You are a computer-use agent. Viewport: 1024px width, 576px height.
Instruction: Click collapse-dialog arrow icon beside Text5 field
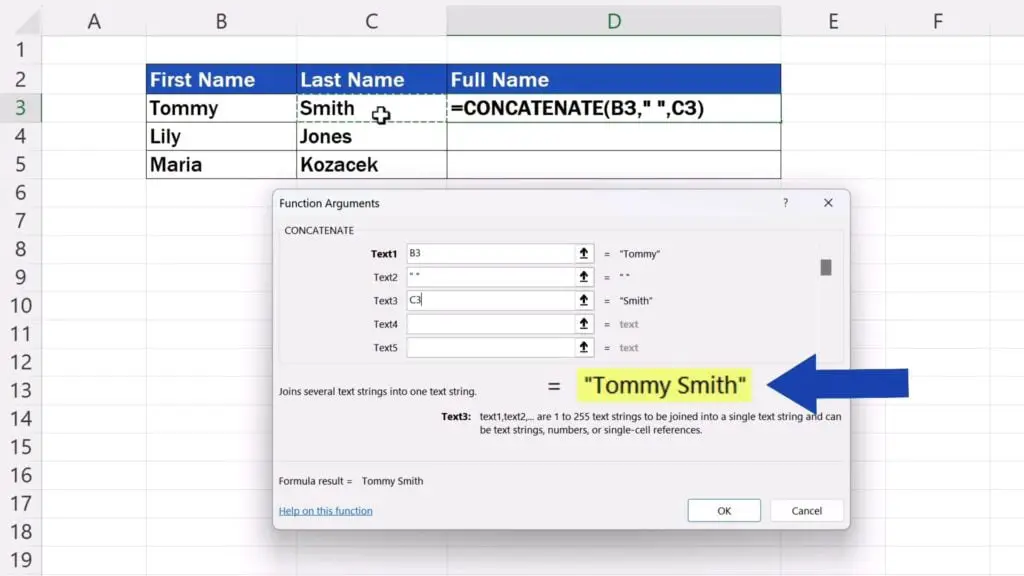(x=584, y=348)
